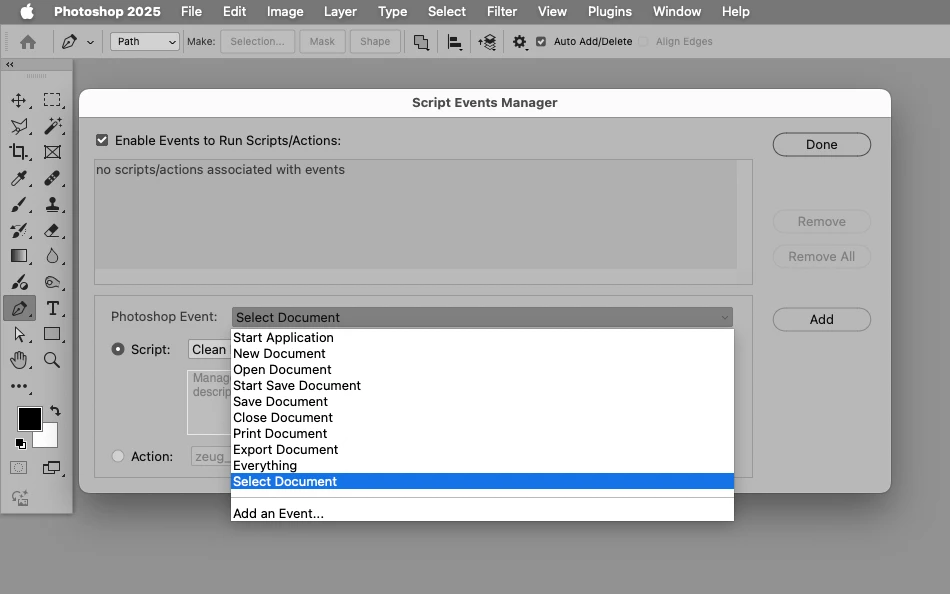Click the Home icon in options bar
Image resolution: width=950 pixels, height=594 pixels.
(28, 42)
